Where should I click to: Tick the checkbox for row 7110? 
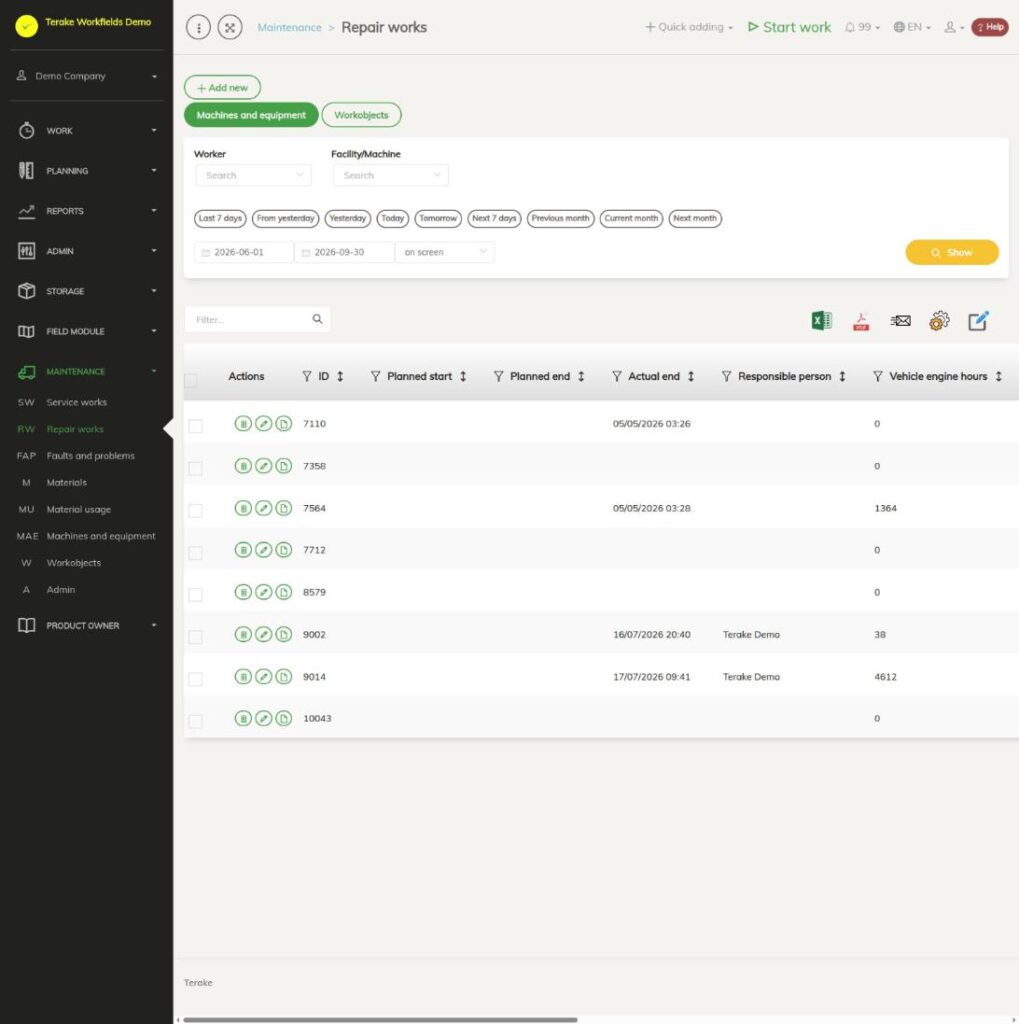coord(195,426)
